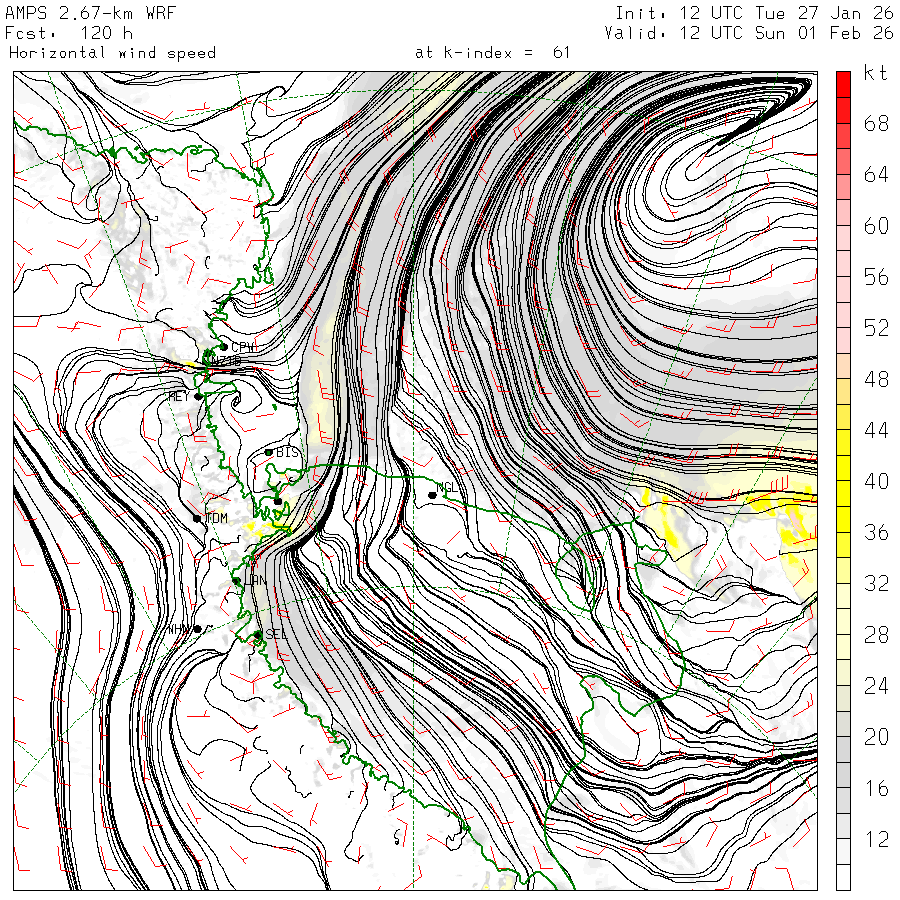
Task: Click the LAN station marker dot
Action: pos(236,581)
